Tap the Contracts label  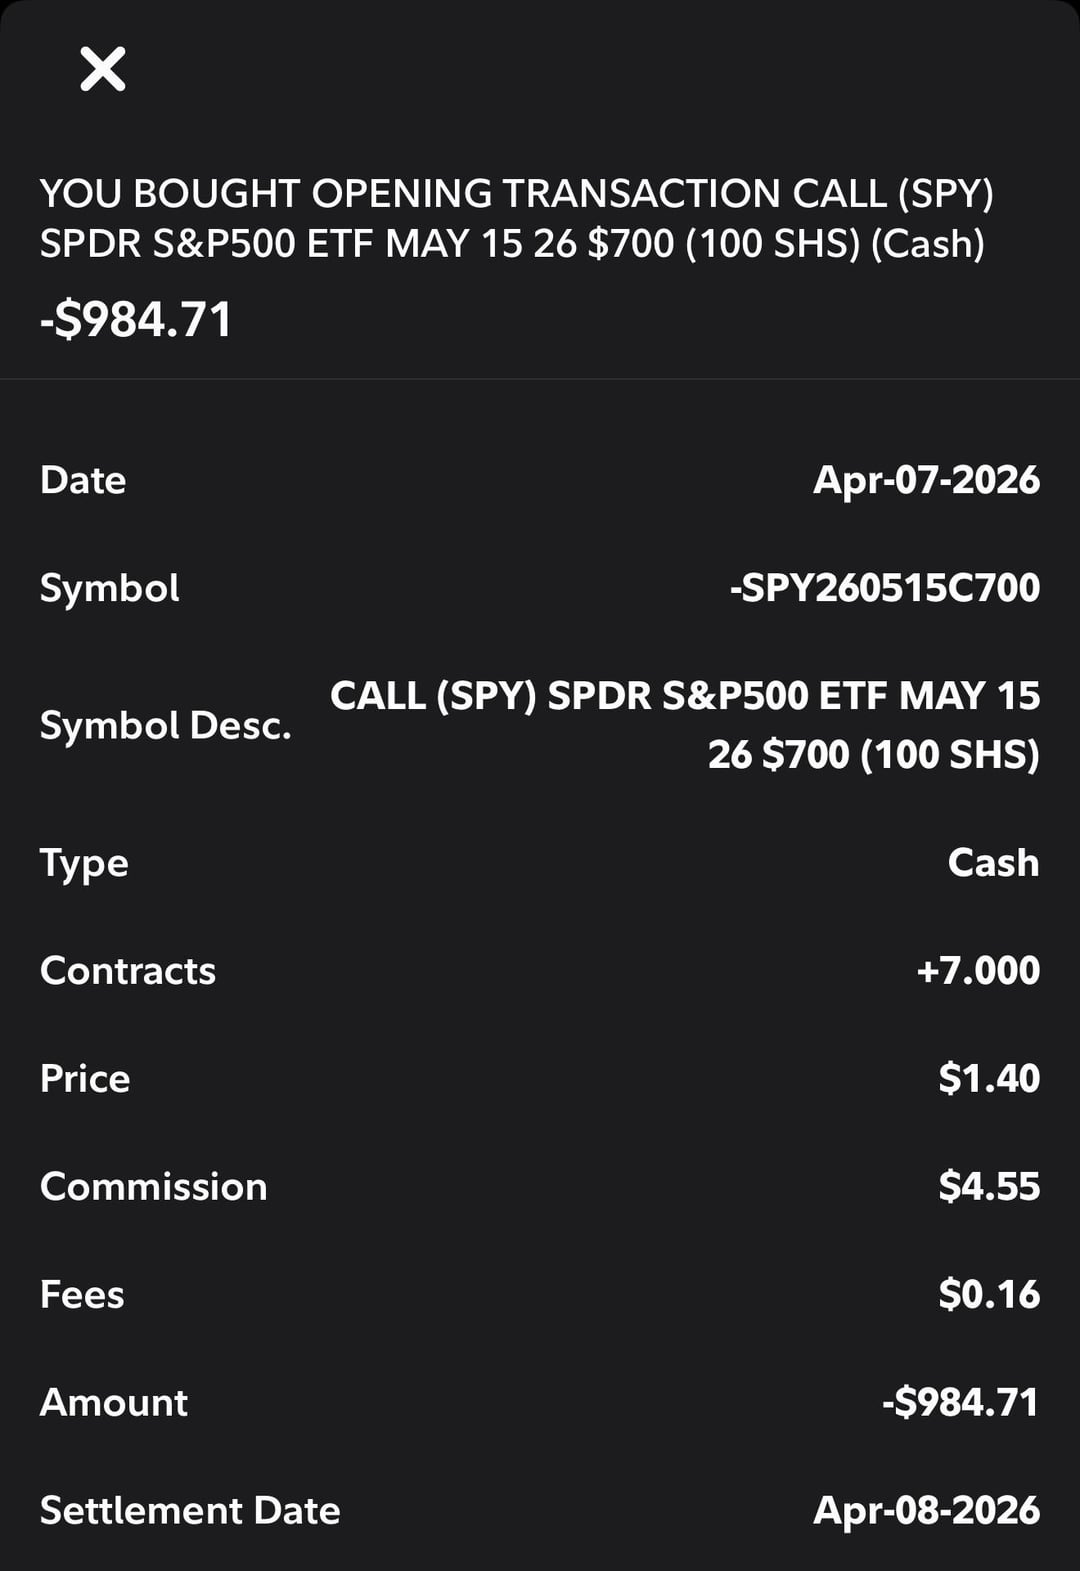click(x=128, y=971)
